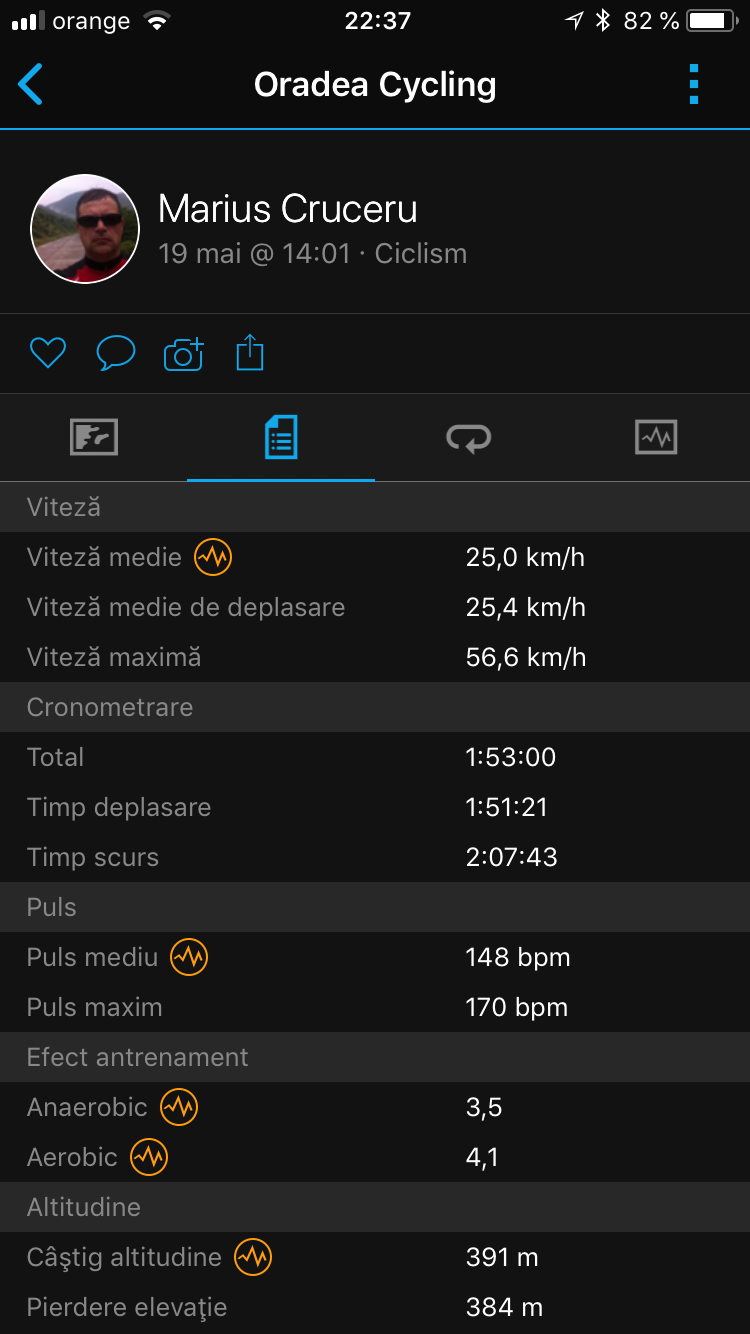This screenshot has width=750, height=1334.
Task: Tap chart icon beside Aerobic
Action: pyautogui.click(x=149, y=1157)
